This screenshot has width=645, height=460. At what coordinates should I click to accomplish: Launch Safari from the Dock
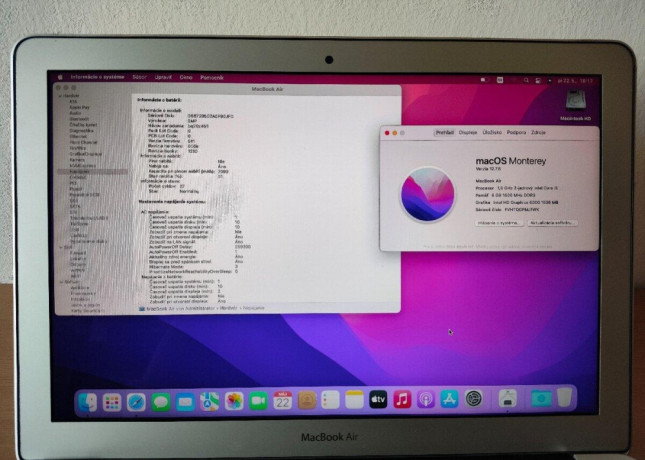[x=136, y=402]
